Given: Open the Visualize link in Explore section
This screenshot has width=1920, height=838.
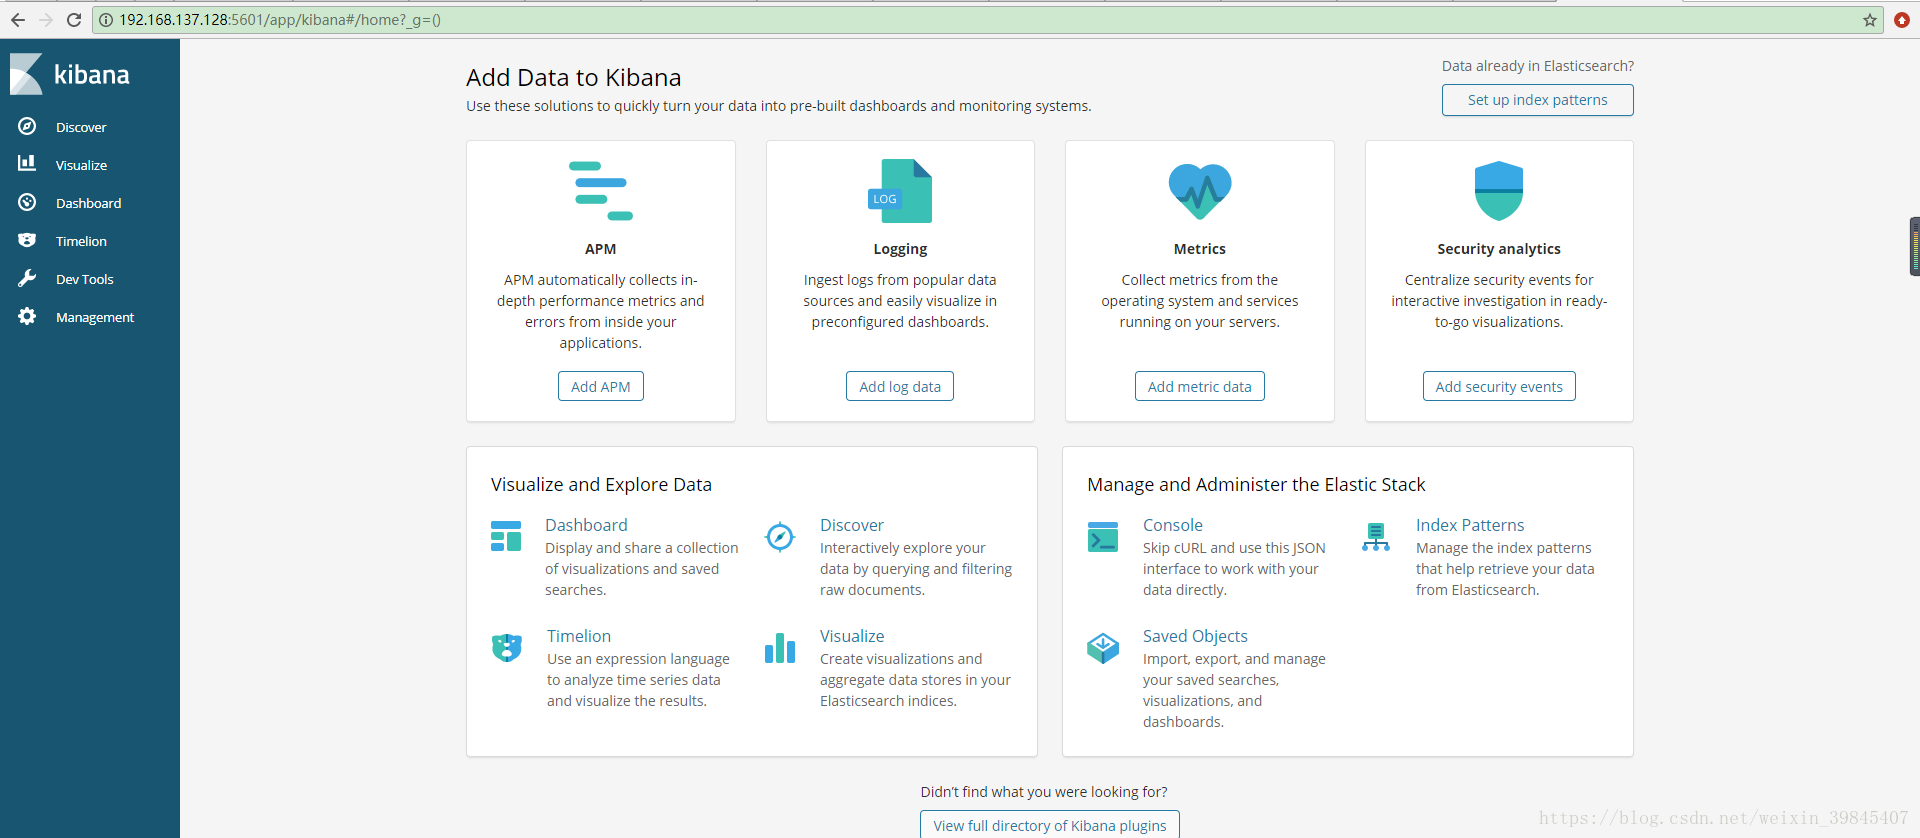Looking at the screenshot, I should (852, 636).
